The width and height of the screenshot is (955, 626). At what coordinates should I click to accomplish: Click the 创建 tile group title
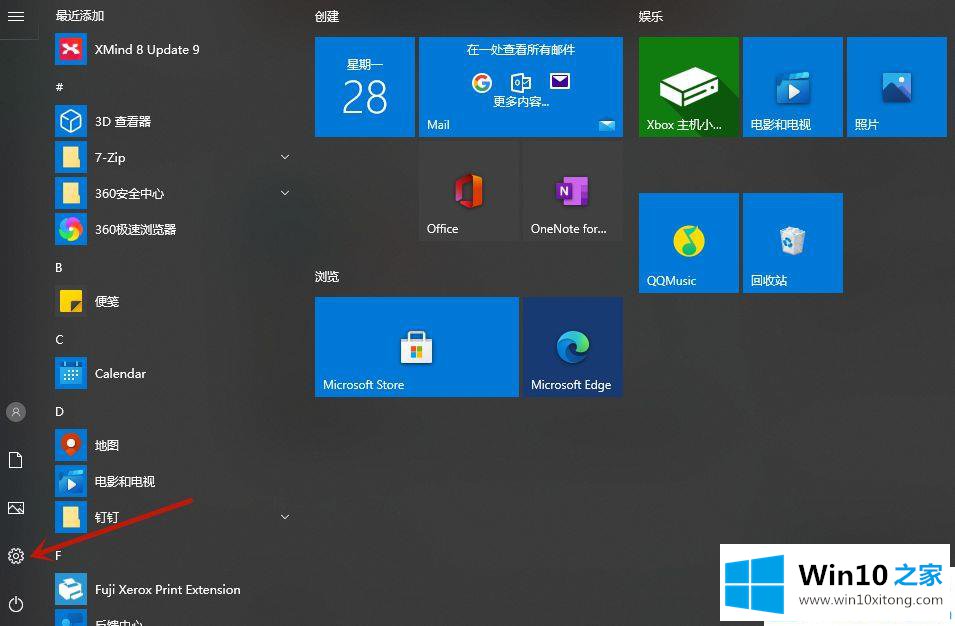click(x=327, y=16)
